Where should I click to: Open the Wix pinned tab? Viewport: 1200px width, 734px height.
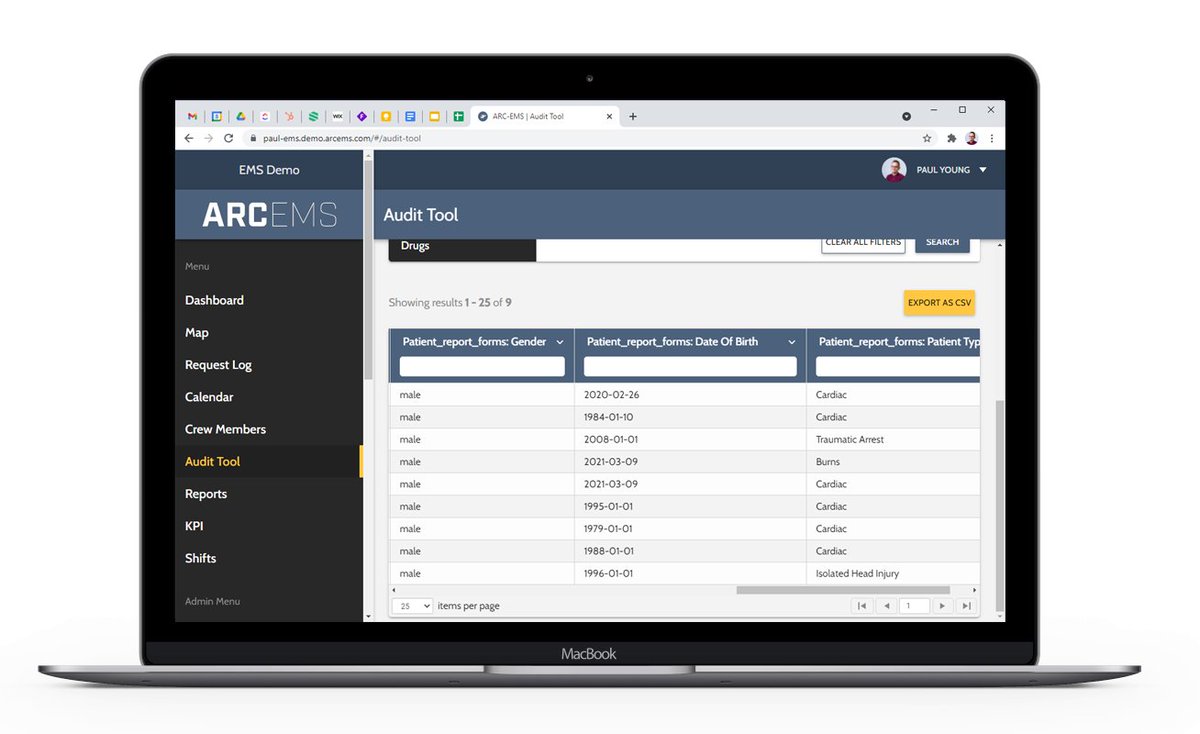(x=338, y=116)
